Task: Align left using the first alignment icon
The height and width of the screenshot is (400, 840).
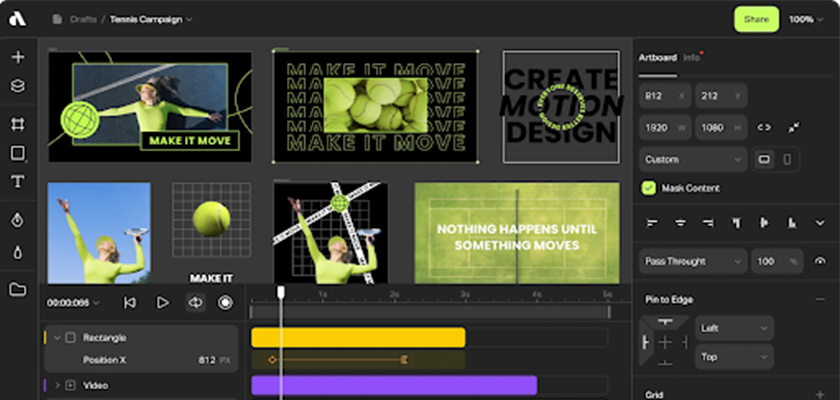Action: tap(652, 223)
